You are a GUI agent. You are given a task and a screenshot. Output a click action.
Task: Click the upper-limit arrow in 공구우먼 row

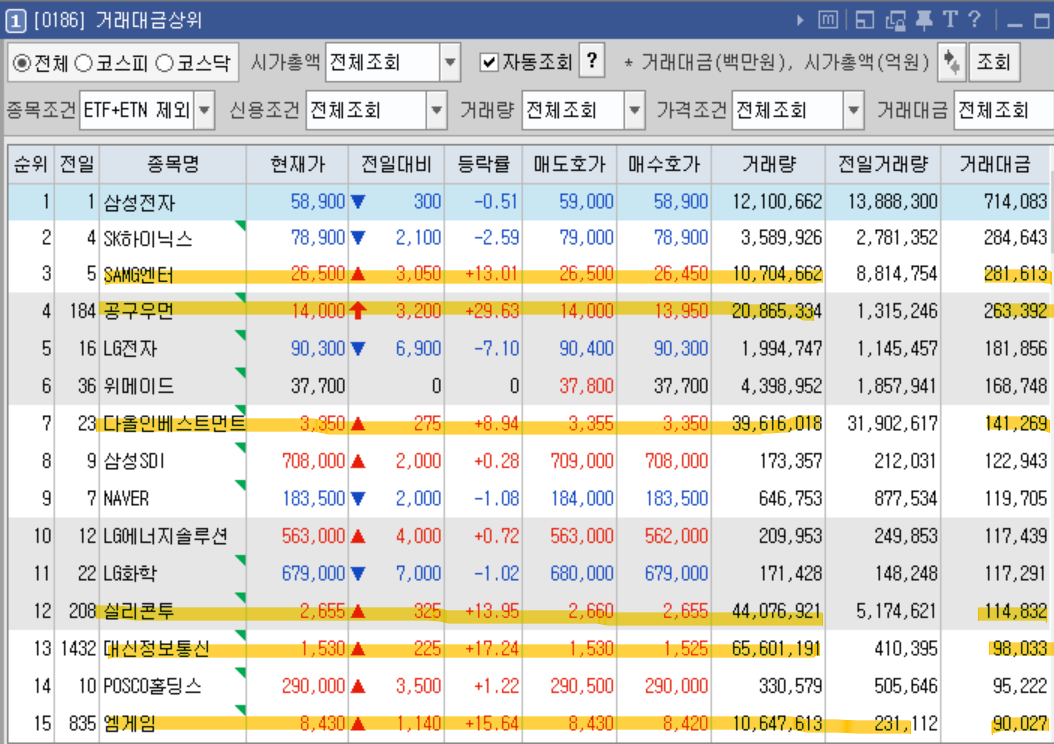(x=358, y=311)
